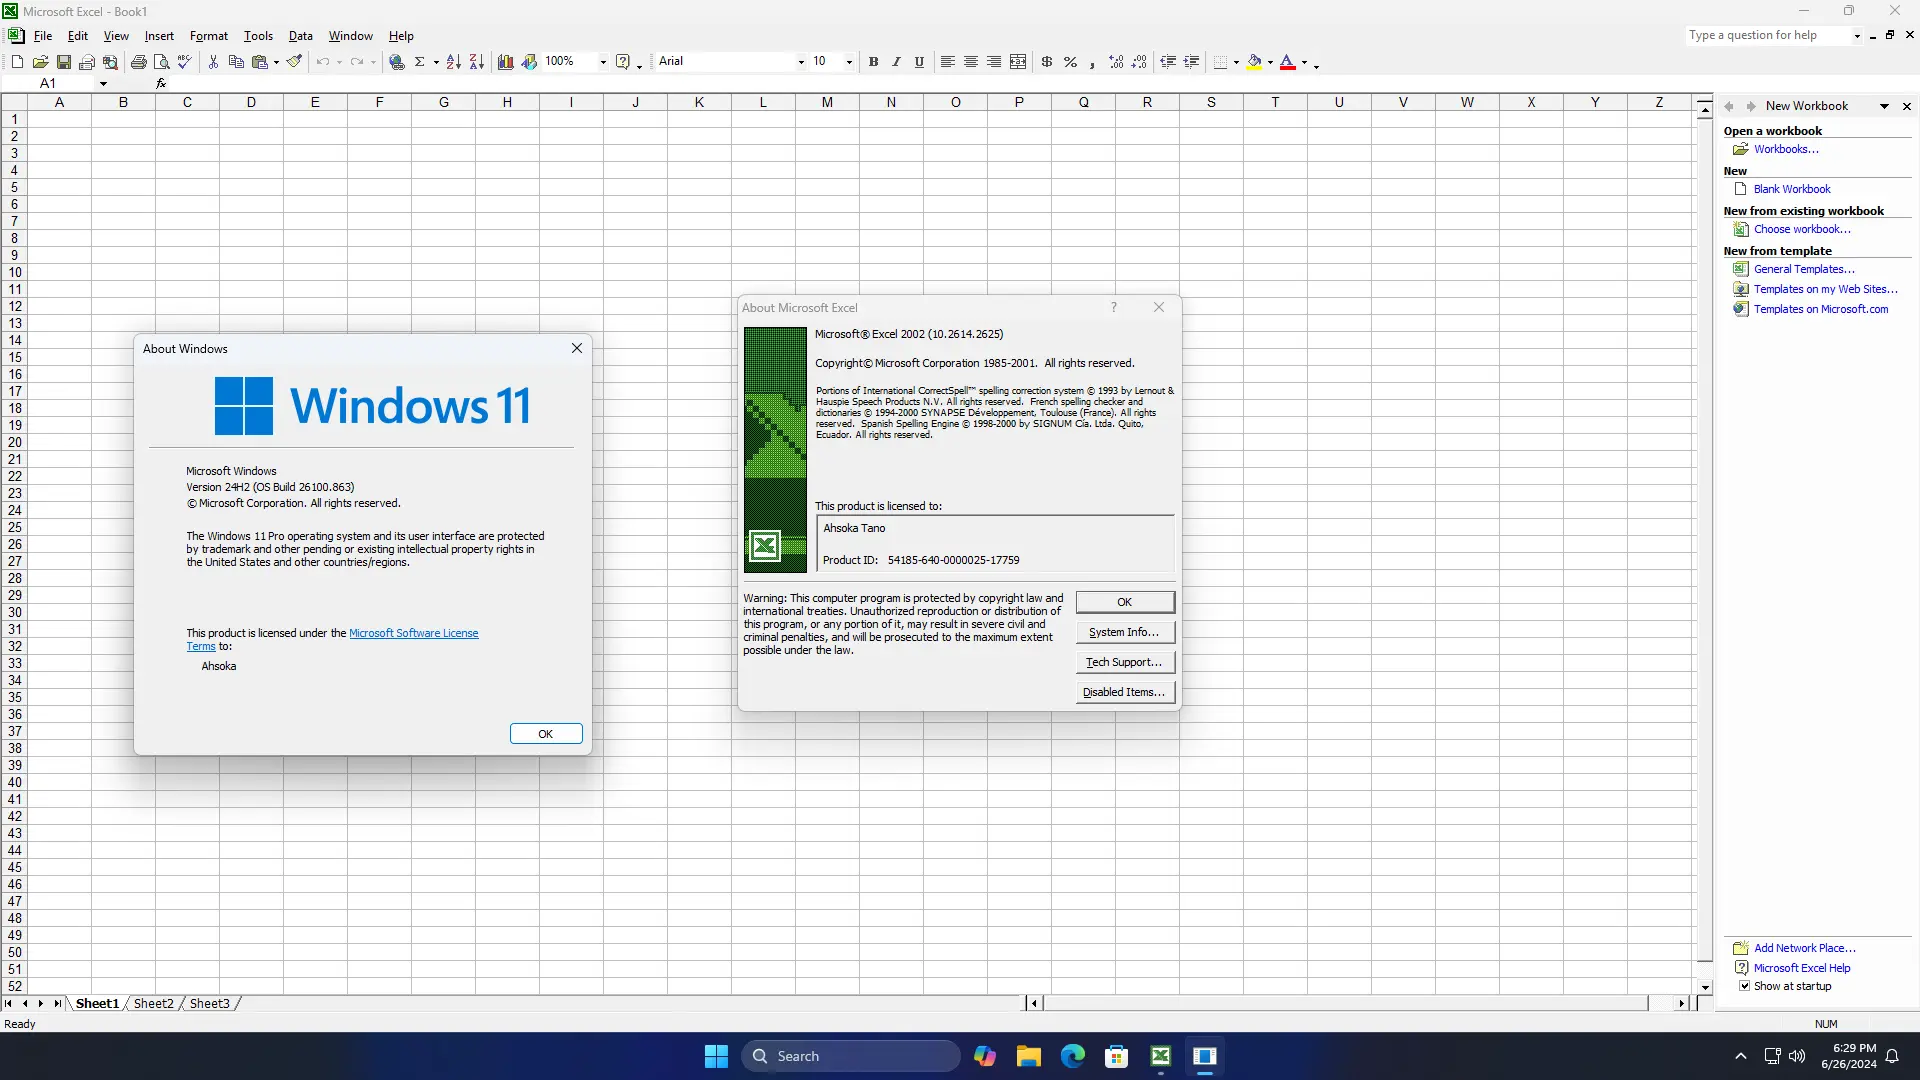Click the fx Insert Function icon
This screenshot has height=1080, width=1920.
click(x=161, y=83)
